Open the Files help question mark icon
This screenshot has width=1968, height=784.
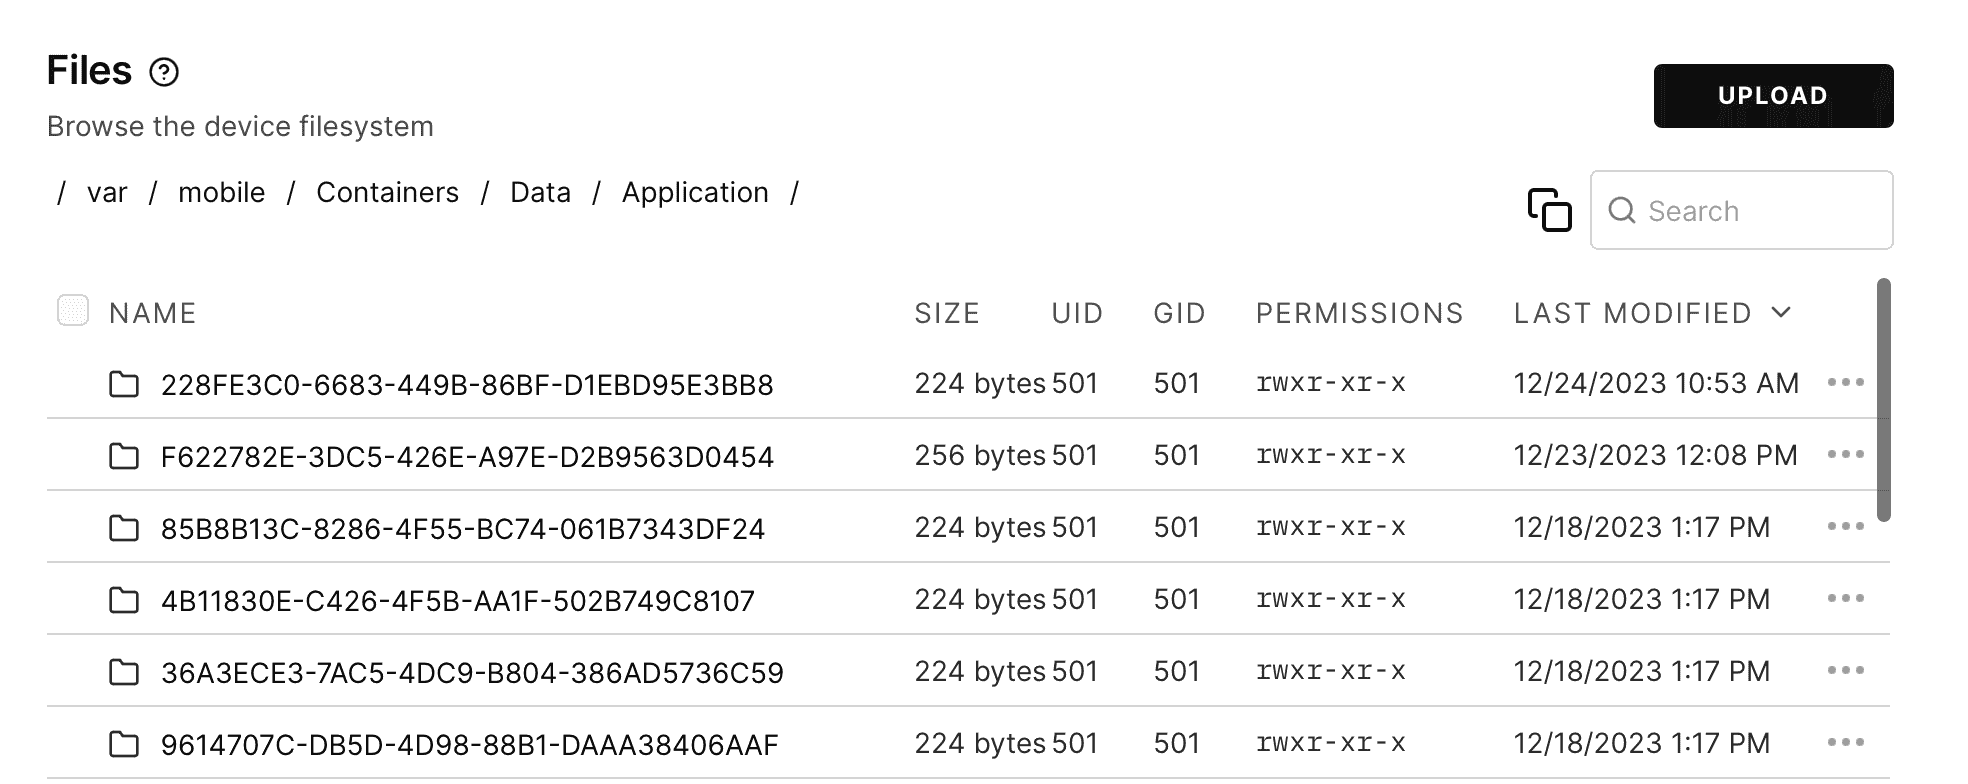tap(163, 72)
